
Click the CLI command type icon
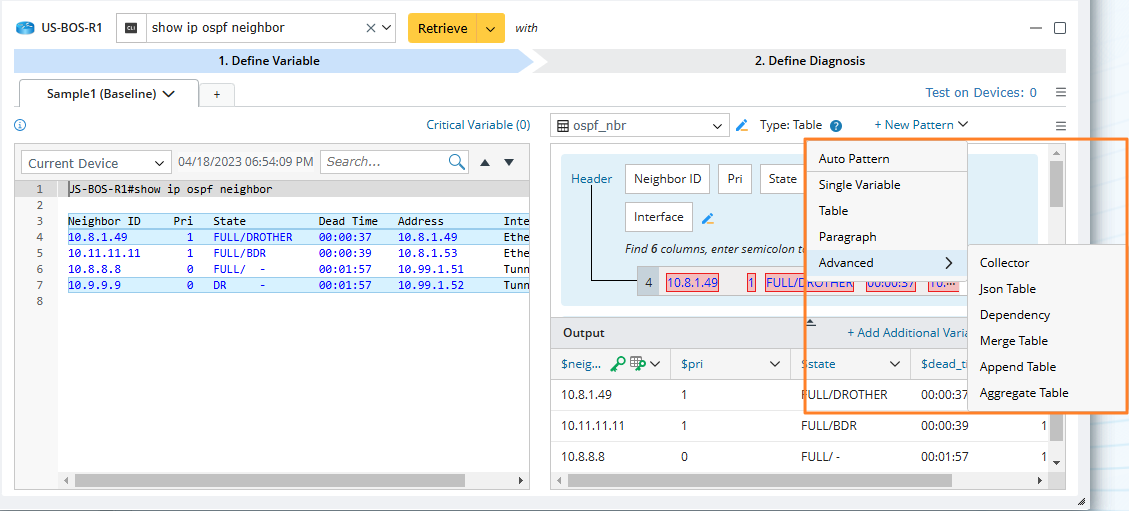coord(131,28)
